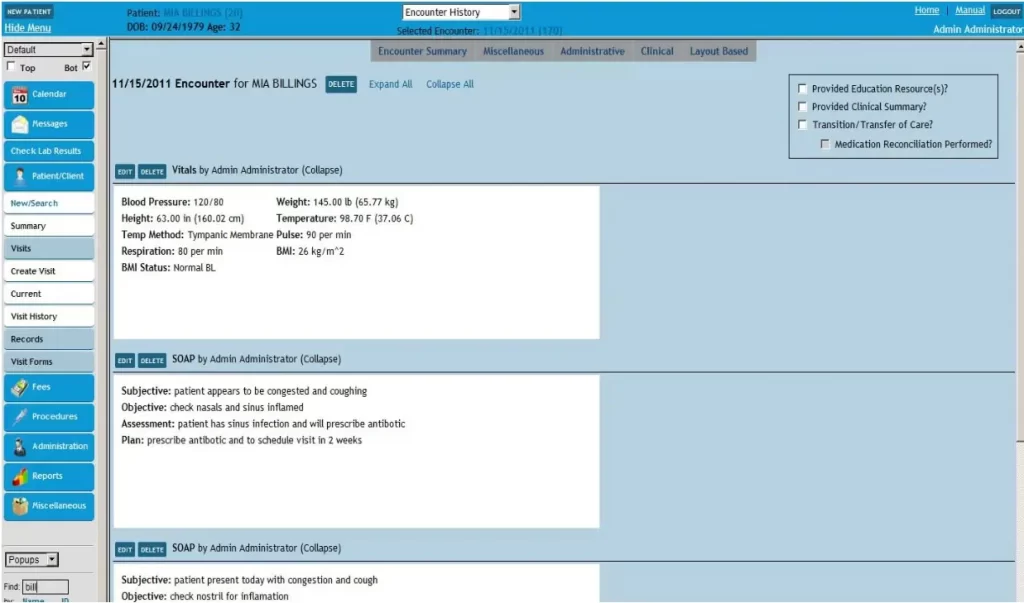Enable Transition/Transfer of Care
Viewport: 1024px width, 603px height.
802,124
